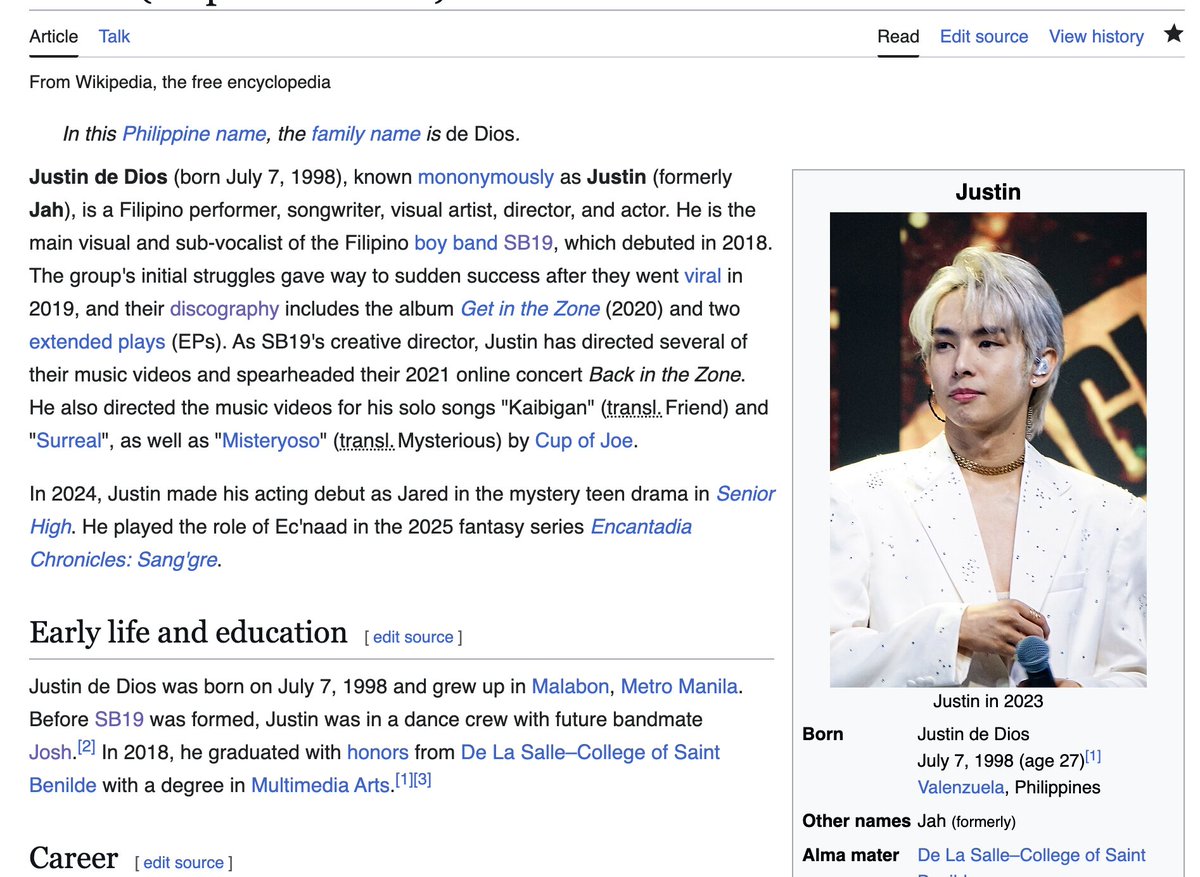
Task: Click edit source beside Early life and education
Action: tap(413, 637)
